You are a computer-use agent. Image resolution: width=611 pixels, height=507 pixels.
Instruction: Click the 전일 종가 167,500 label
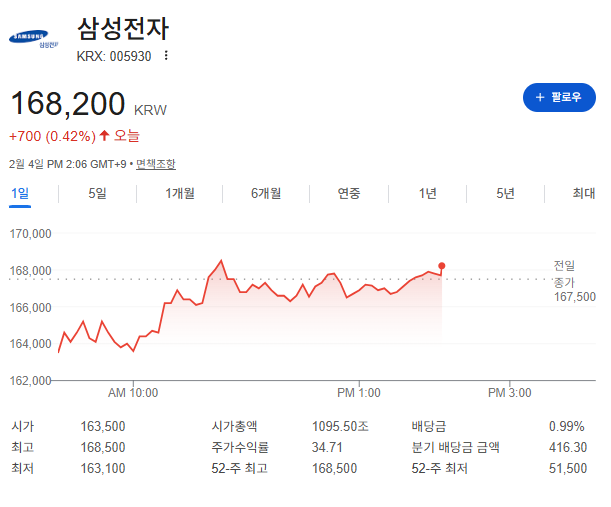(574, 281)
